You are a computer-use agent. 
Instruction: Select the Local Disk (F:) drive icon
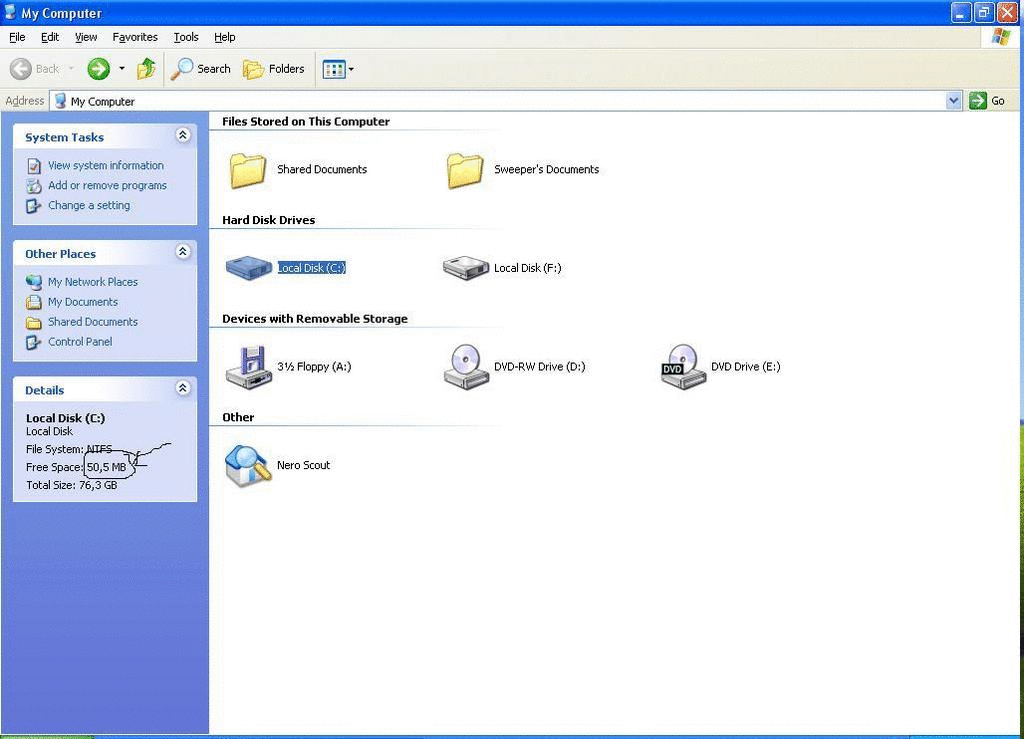(x=465, y=268)
